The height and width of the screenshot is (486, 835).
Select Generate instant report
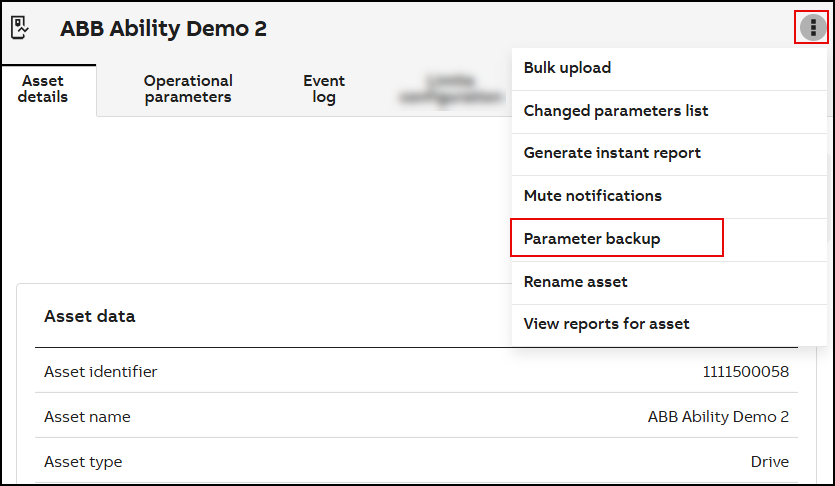tap(612, 153)
